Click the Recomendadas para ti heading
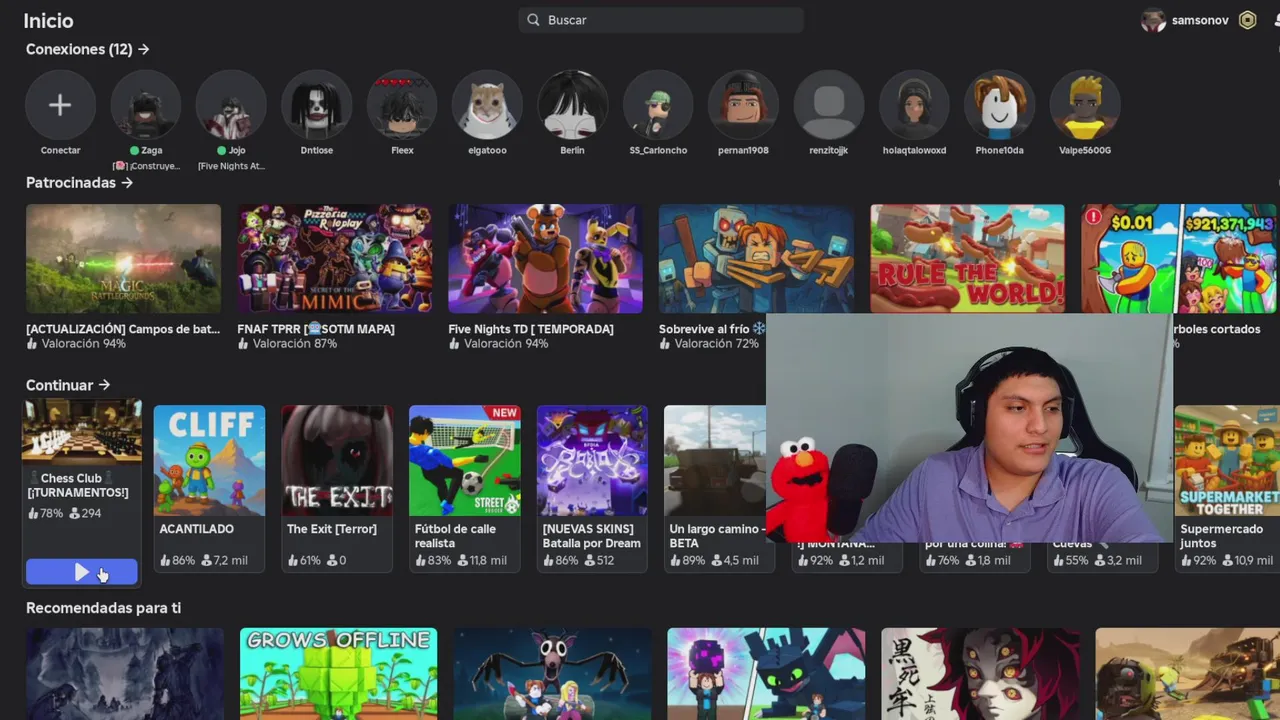 coord(103,608)
